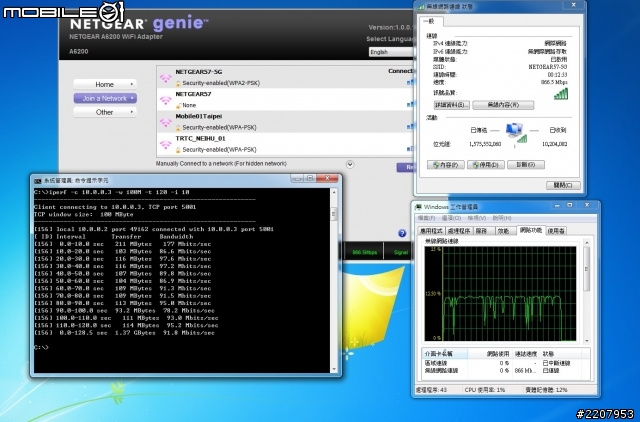This screenshot has height=422, width=640.
Task: Click the 診斷(G) diagnose button
Action: point(526,165)
